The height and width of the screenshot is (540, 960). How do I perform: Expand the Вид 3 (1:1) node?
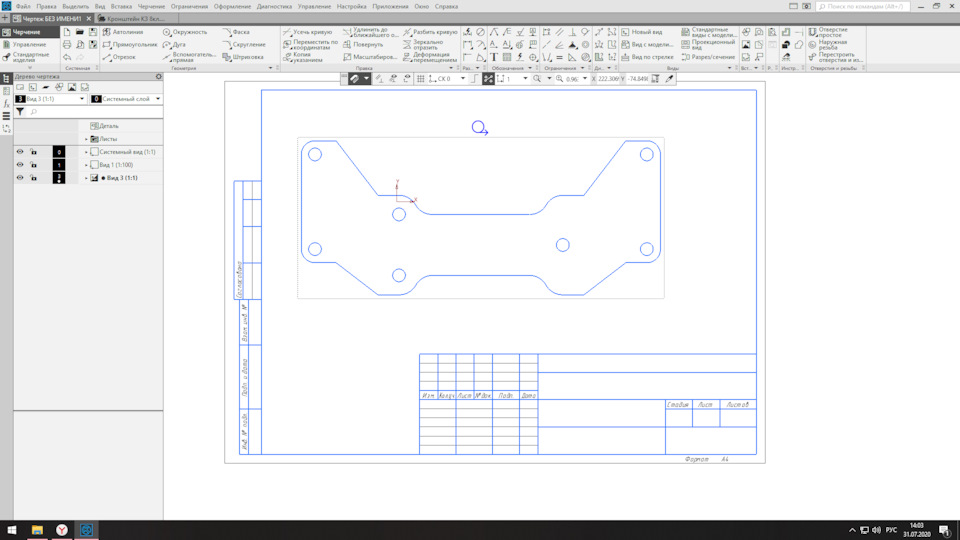click(x=86, y=178)
